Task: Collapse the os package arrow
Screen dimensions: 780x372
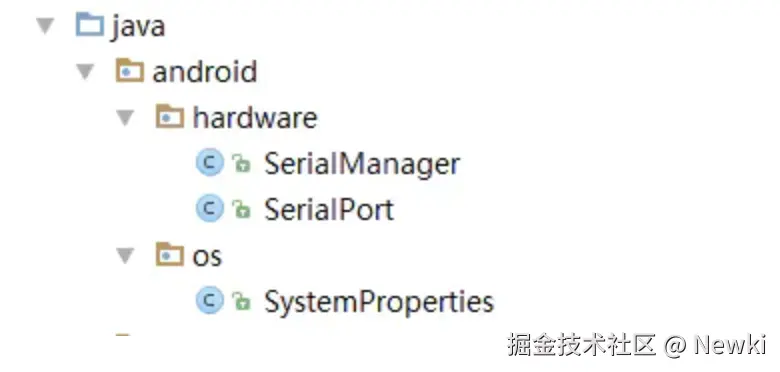Action: click(125, 257)
